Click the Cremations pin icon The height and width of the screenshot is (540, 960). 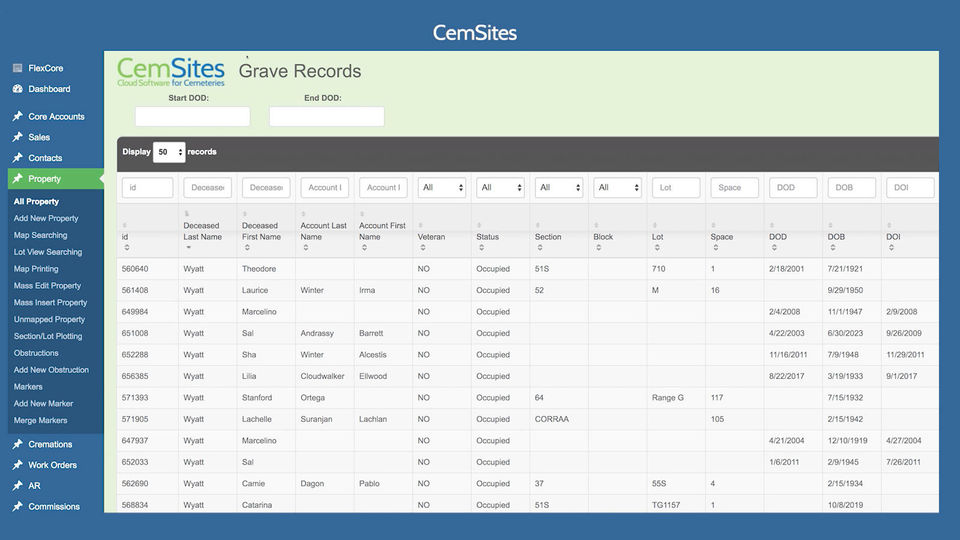click(17, 444)
